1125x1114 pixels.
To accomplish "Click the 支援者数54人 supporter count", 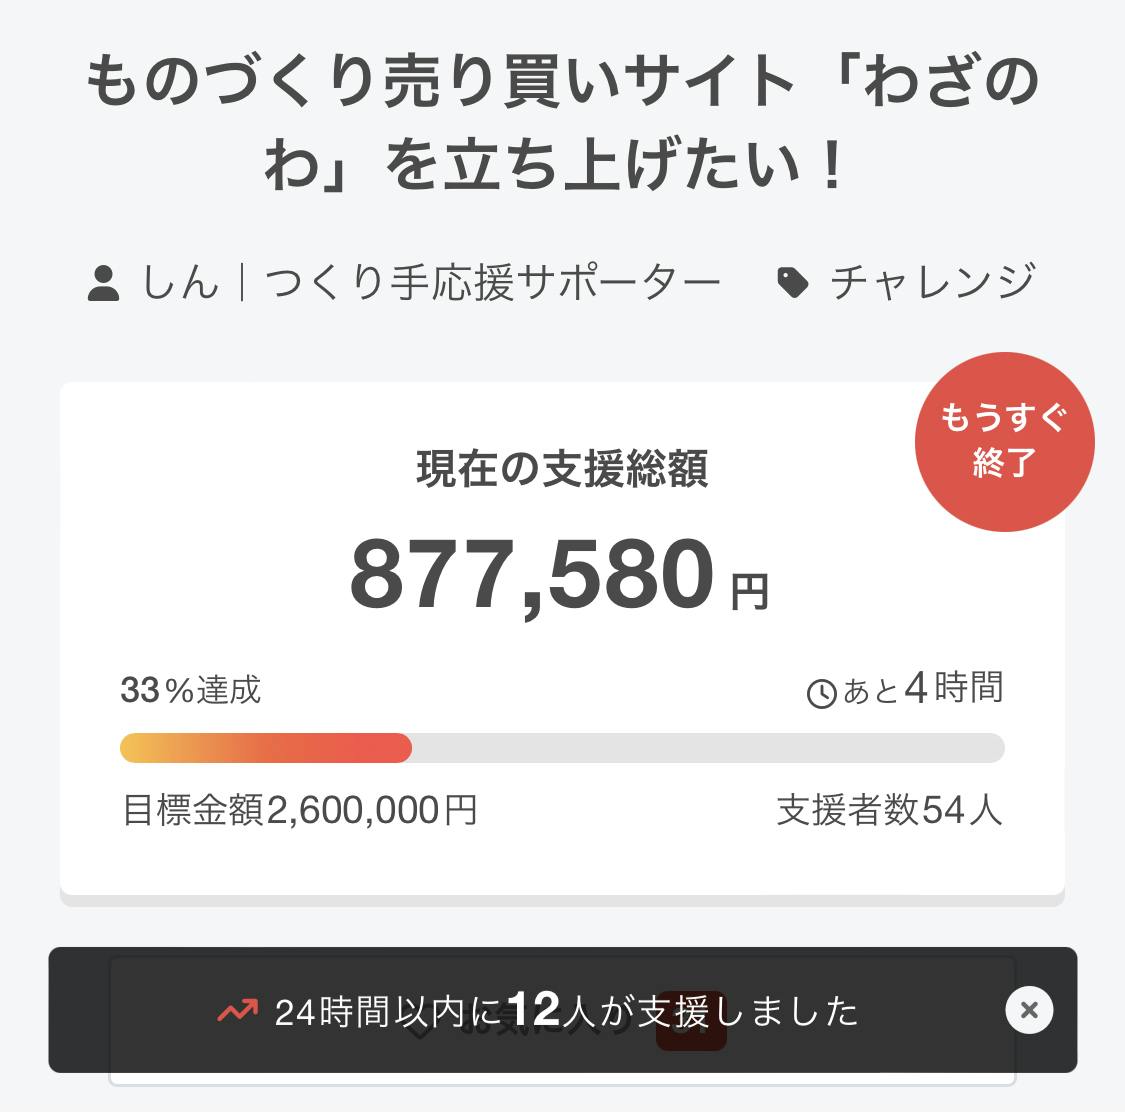I will (889, 810).
